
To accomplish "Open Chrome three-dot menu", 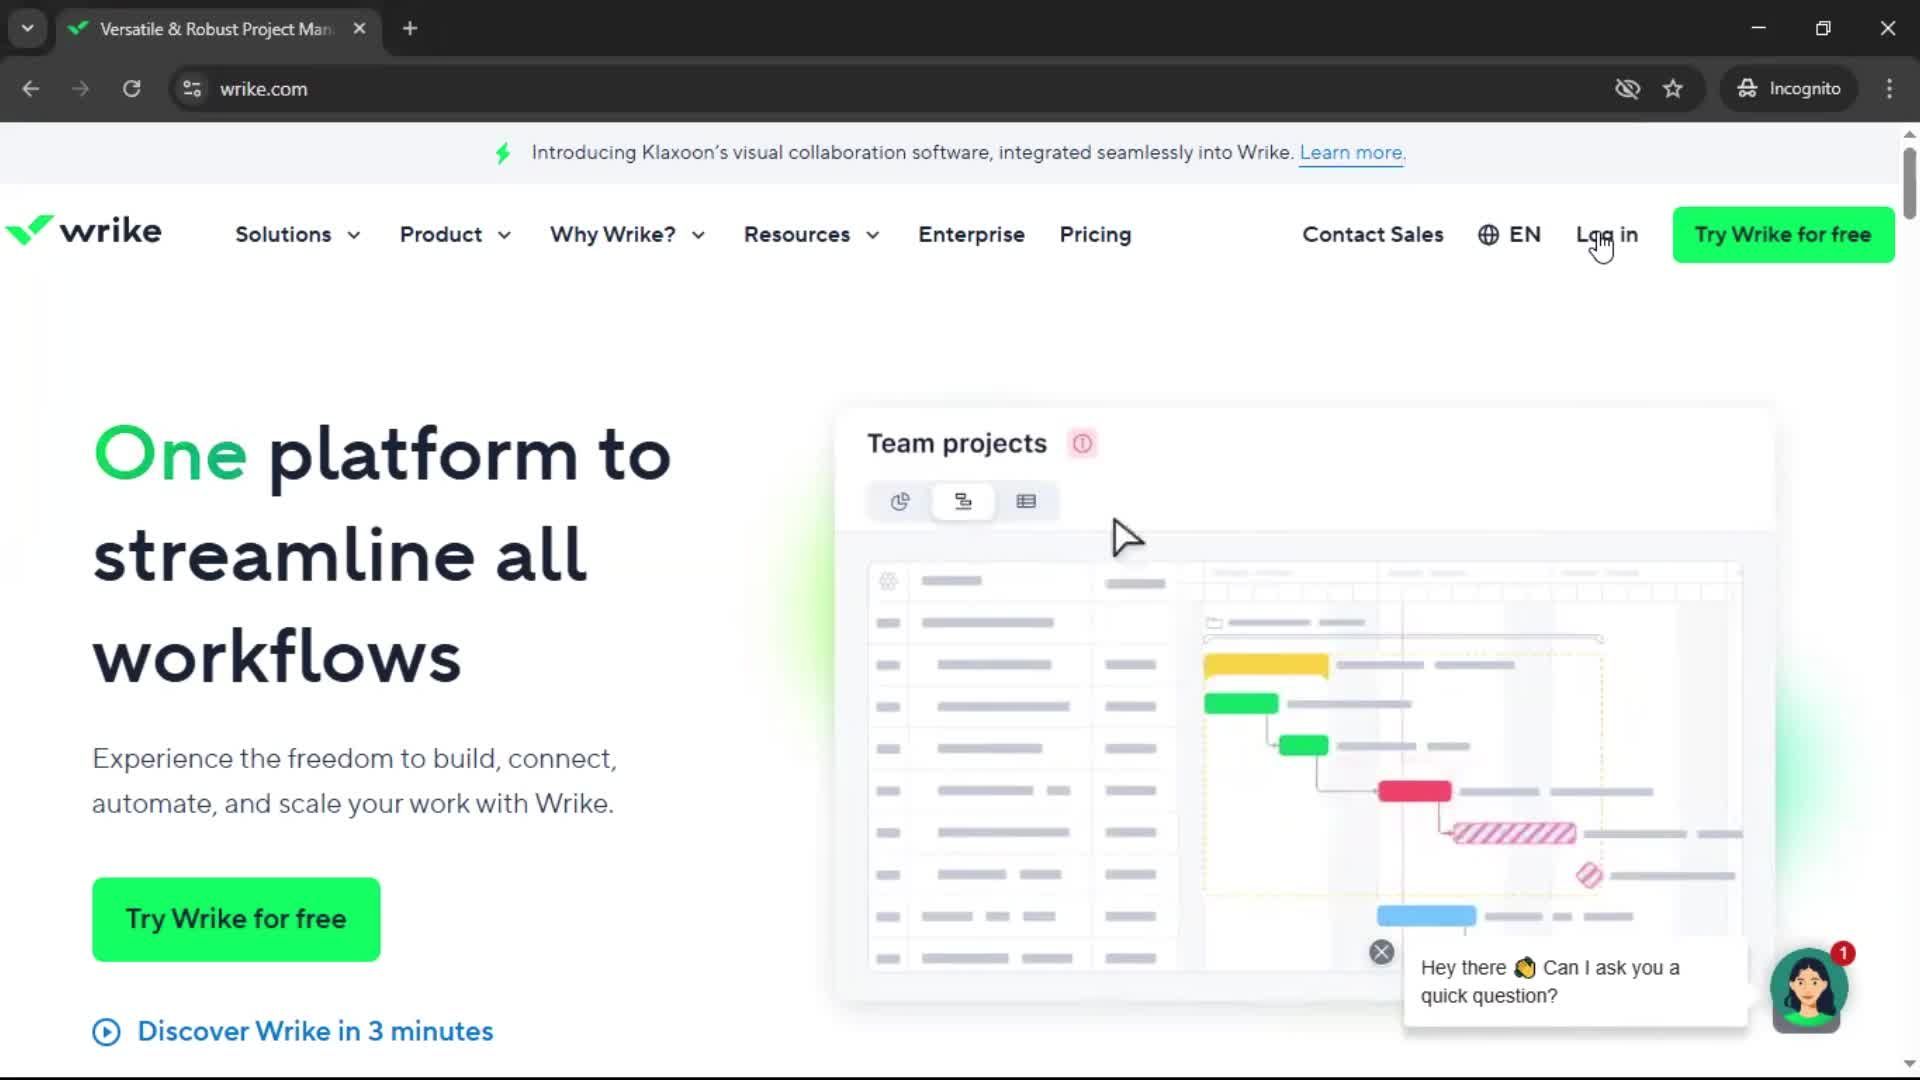I will click(1889, 89).
